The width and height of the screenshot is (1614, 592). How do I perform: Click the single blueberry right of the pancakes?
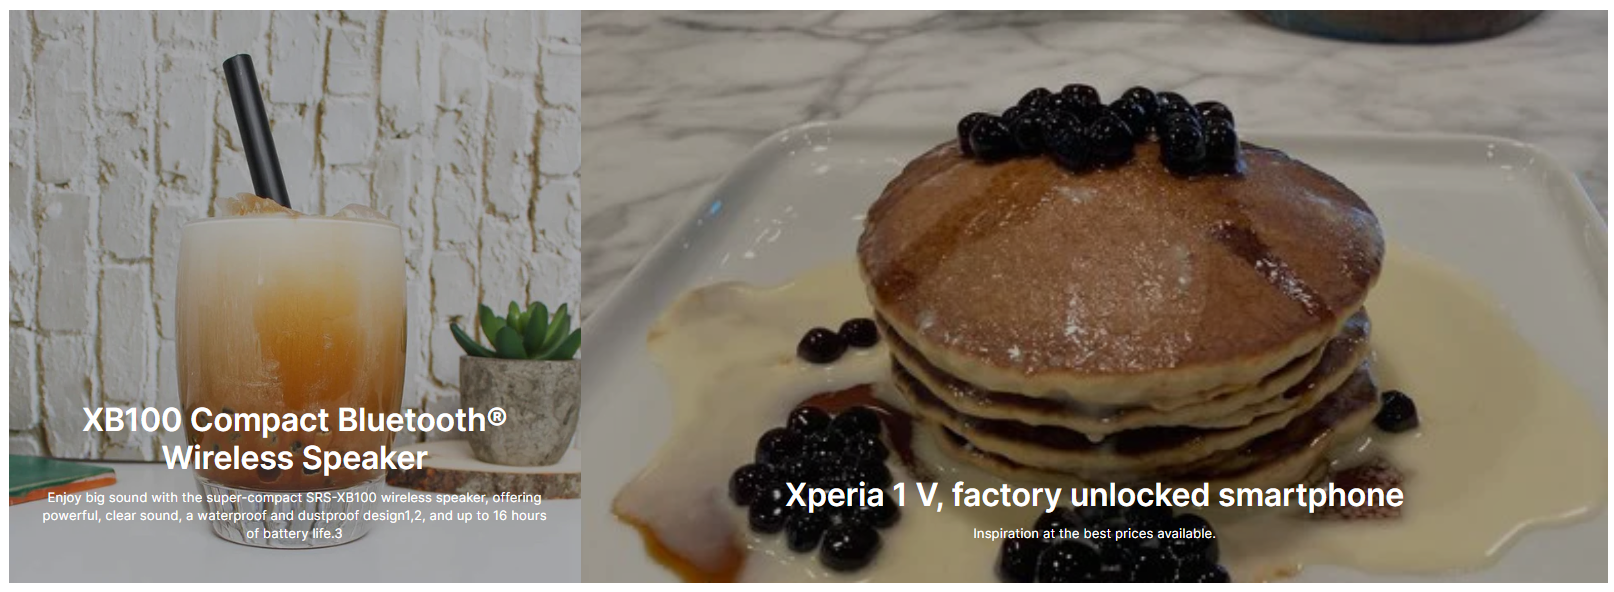1397,411
